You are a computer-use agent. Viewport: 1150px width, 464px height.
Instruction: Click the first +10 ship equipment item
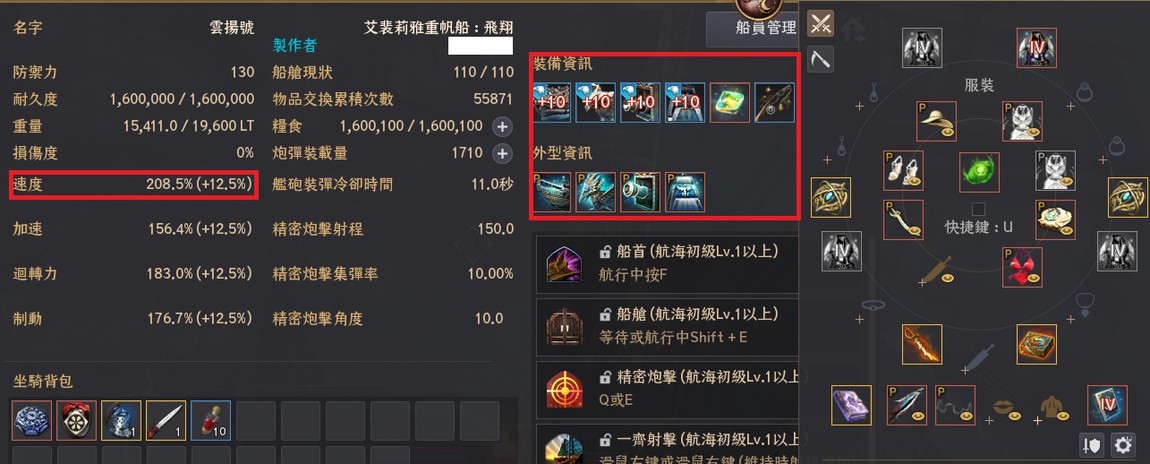tap(552, 103)
